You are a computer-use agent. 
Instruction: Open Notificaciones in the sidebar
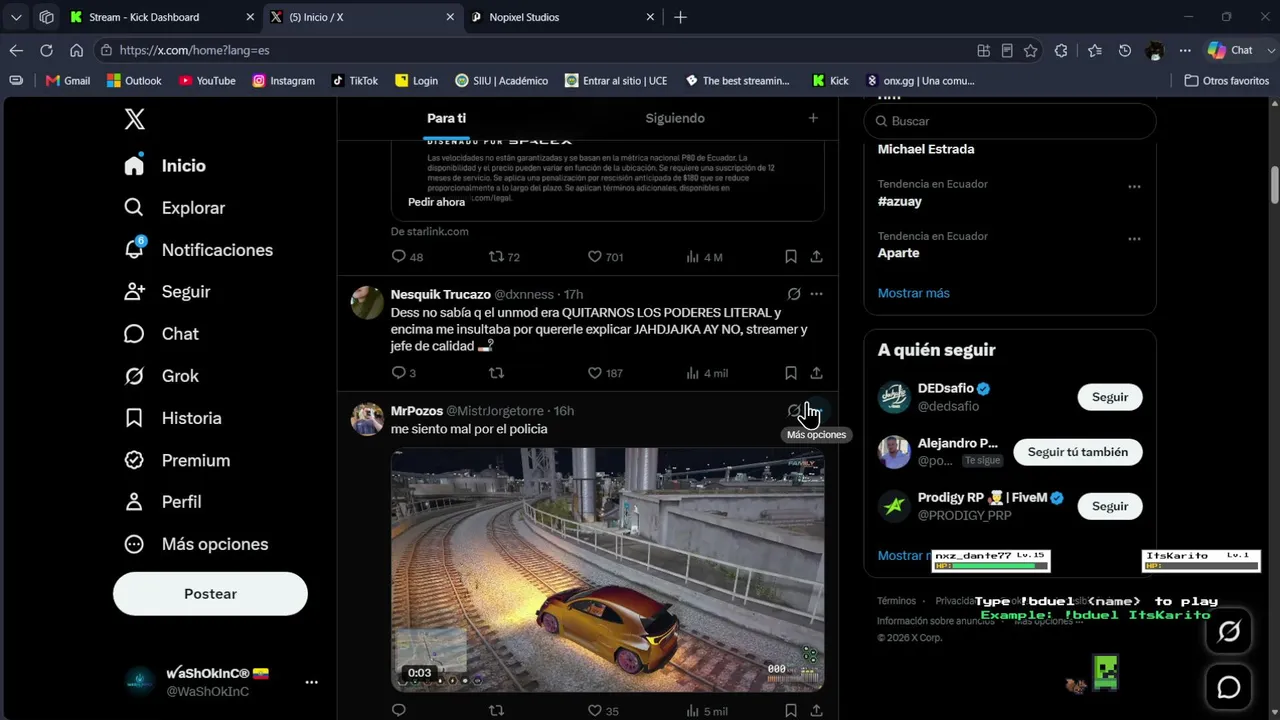point(198,250)
